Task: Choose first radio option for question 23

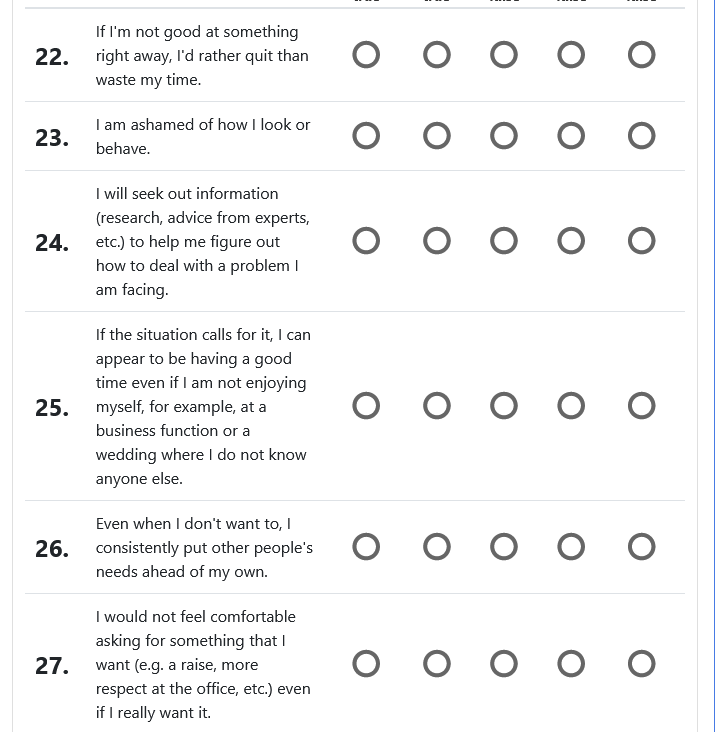Action: click(x=366, y=136)
